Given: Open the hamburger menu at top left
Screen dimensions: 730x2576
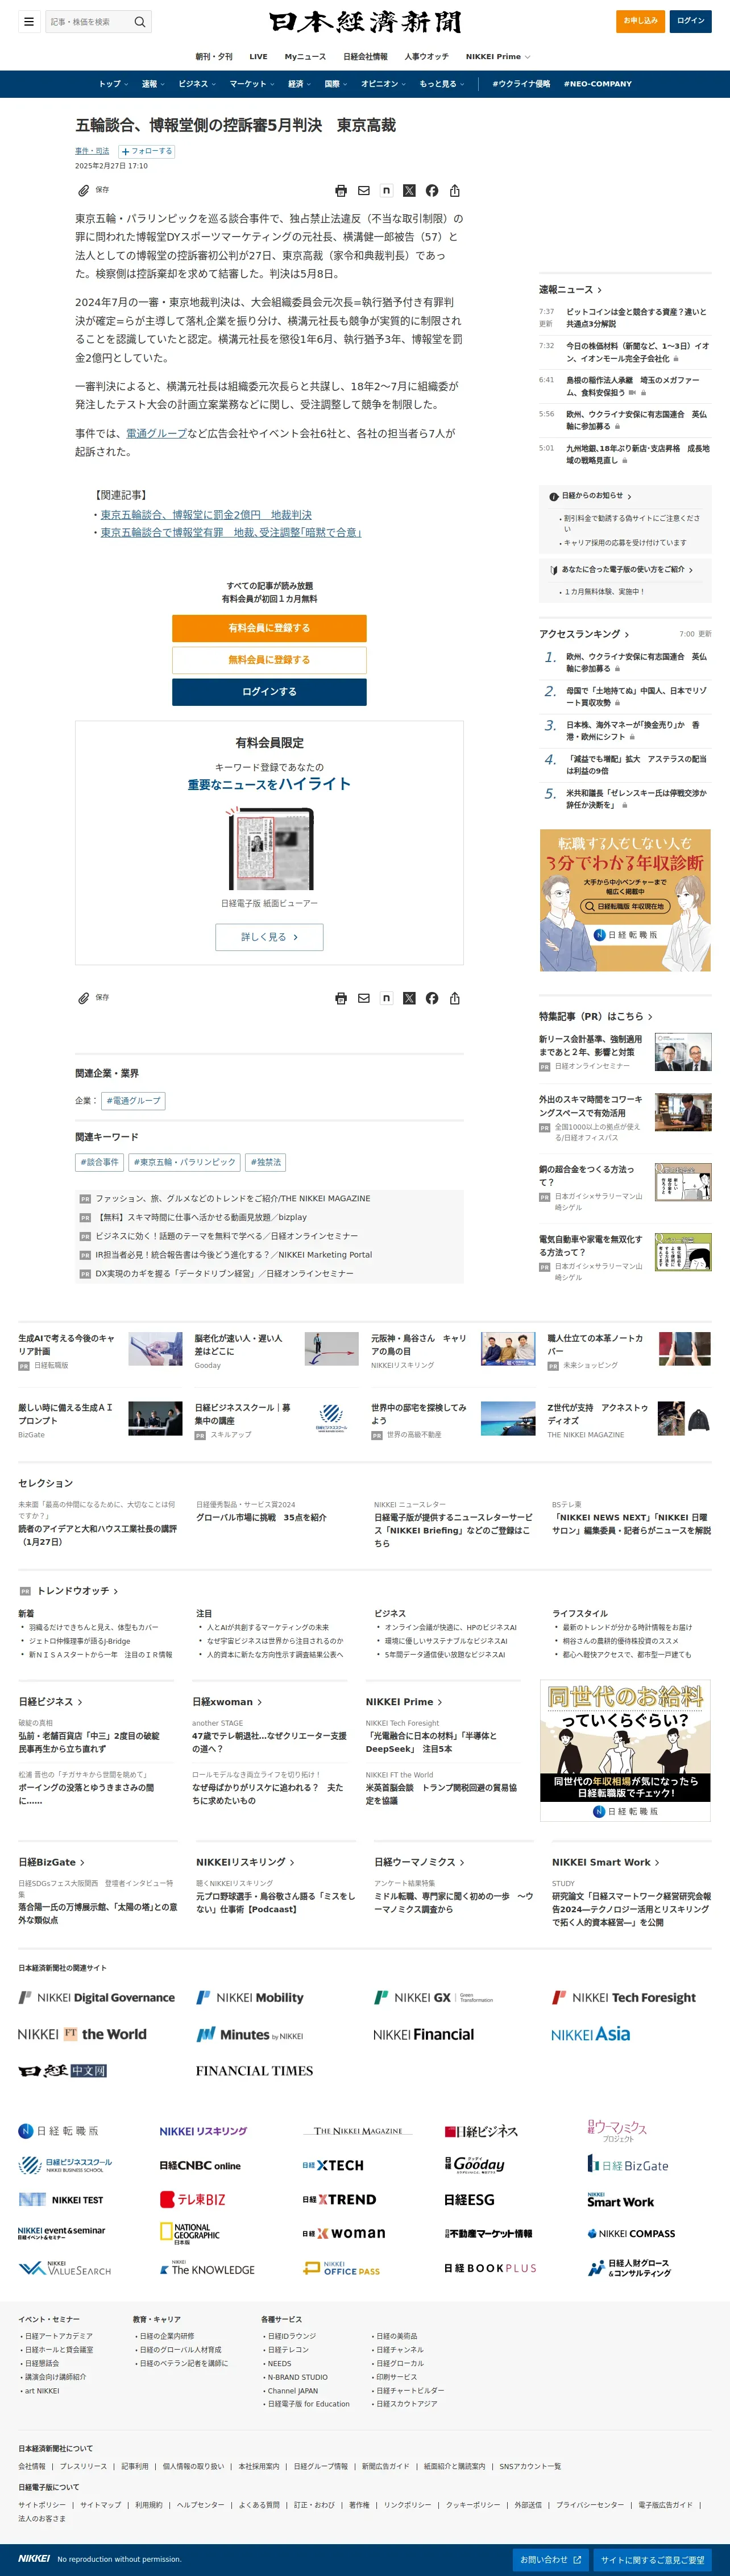Looking at the screenshot, I should 29,21.
